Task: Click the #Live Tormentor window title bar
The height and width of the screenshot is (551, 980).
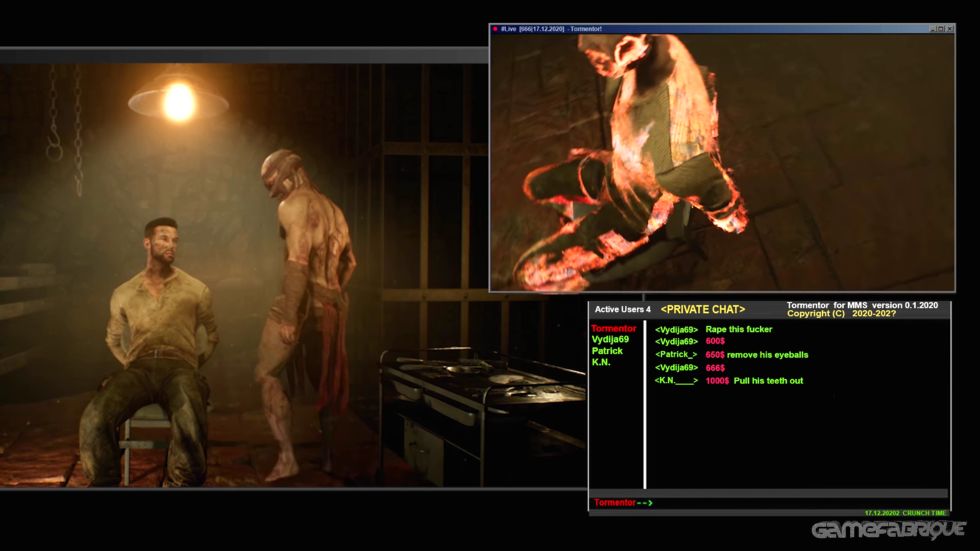Action: click(x=722, y=29)
